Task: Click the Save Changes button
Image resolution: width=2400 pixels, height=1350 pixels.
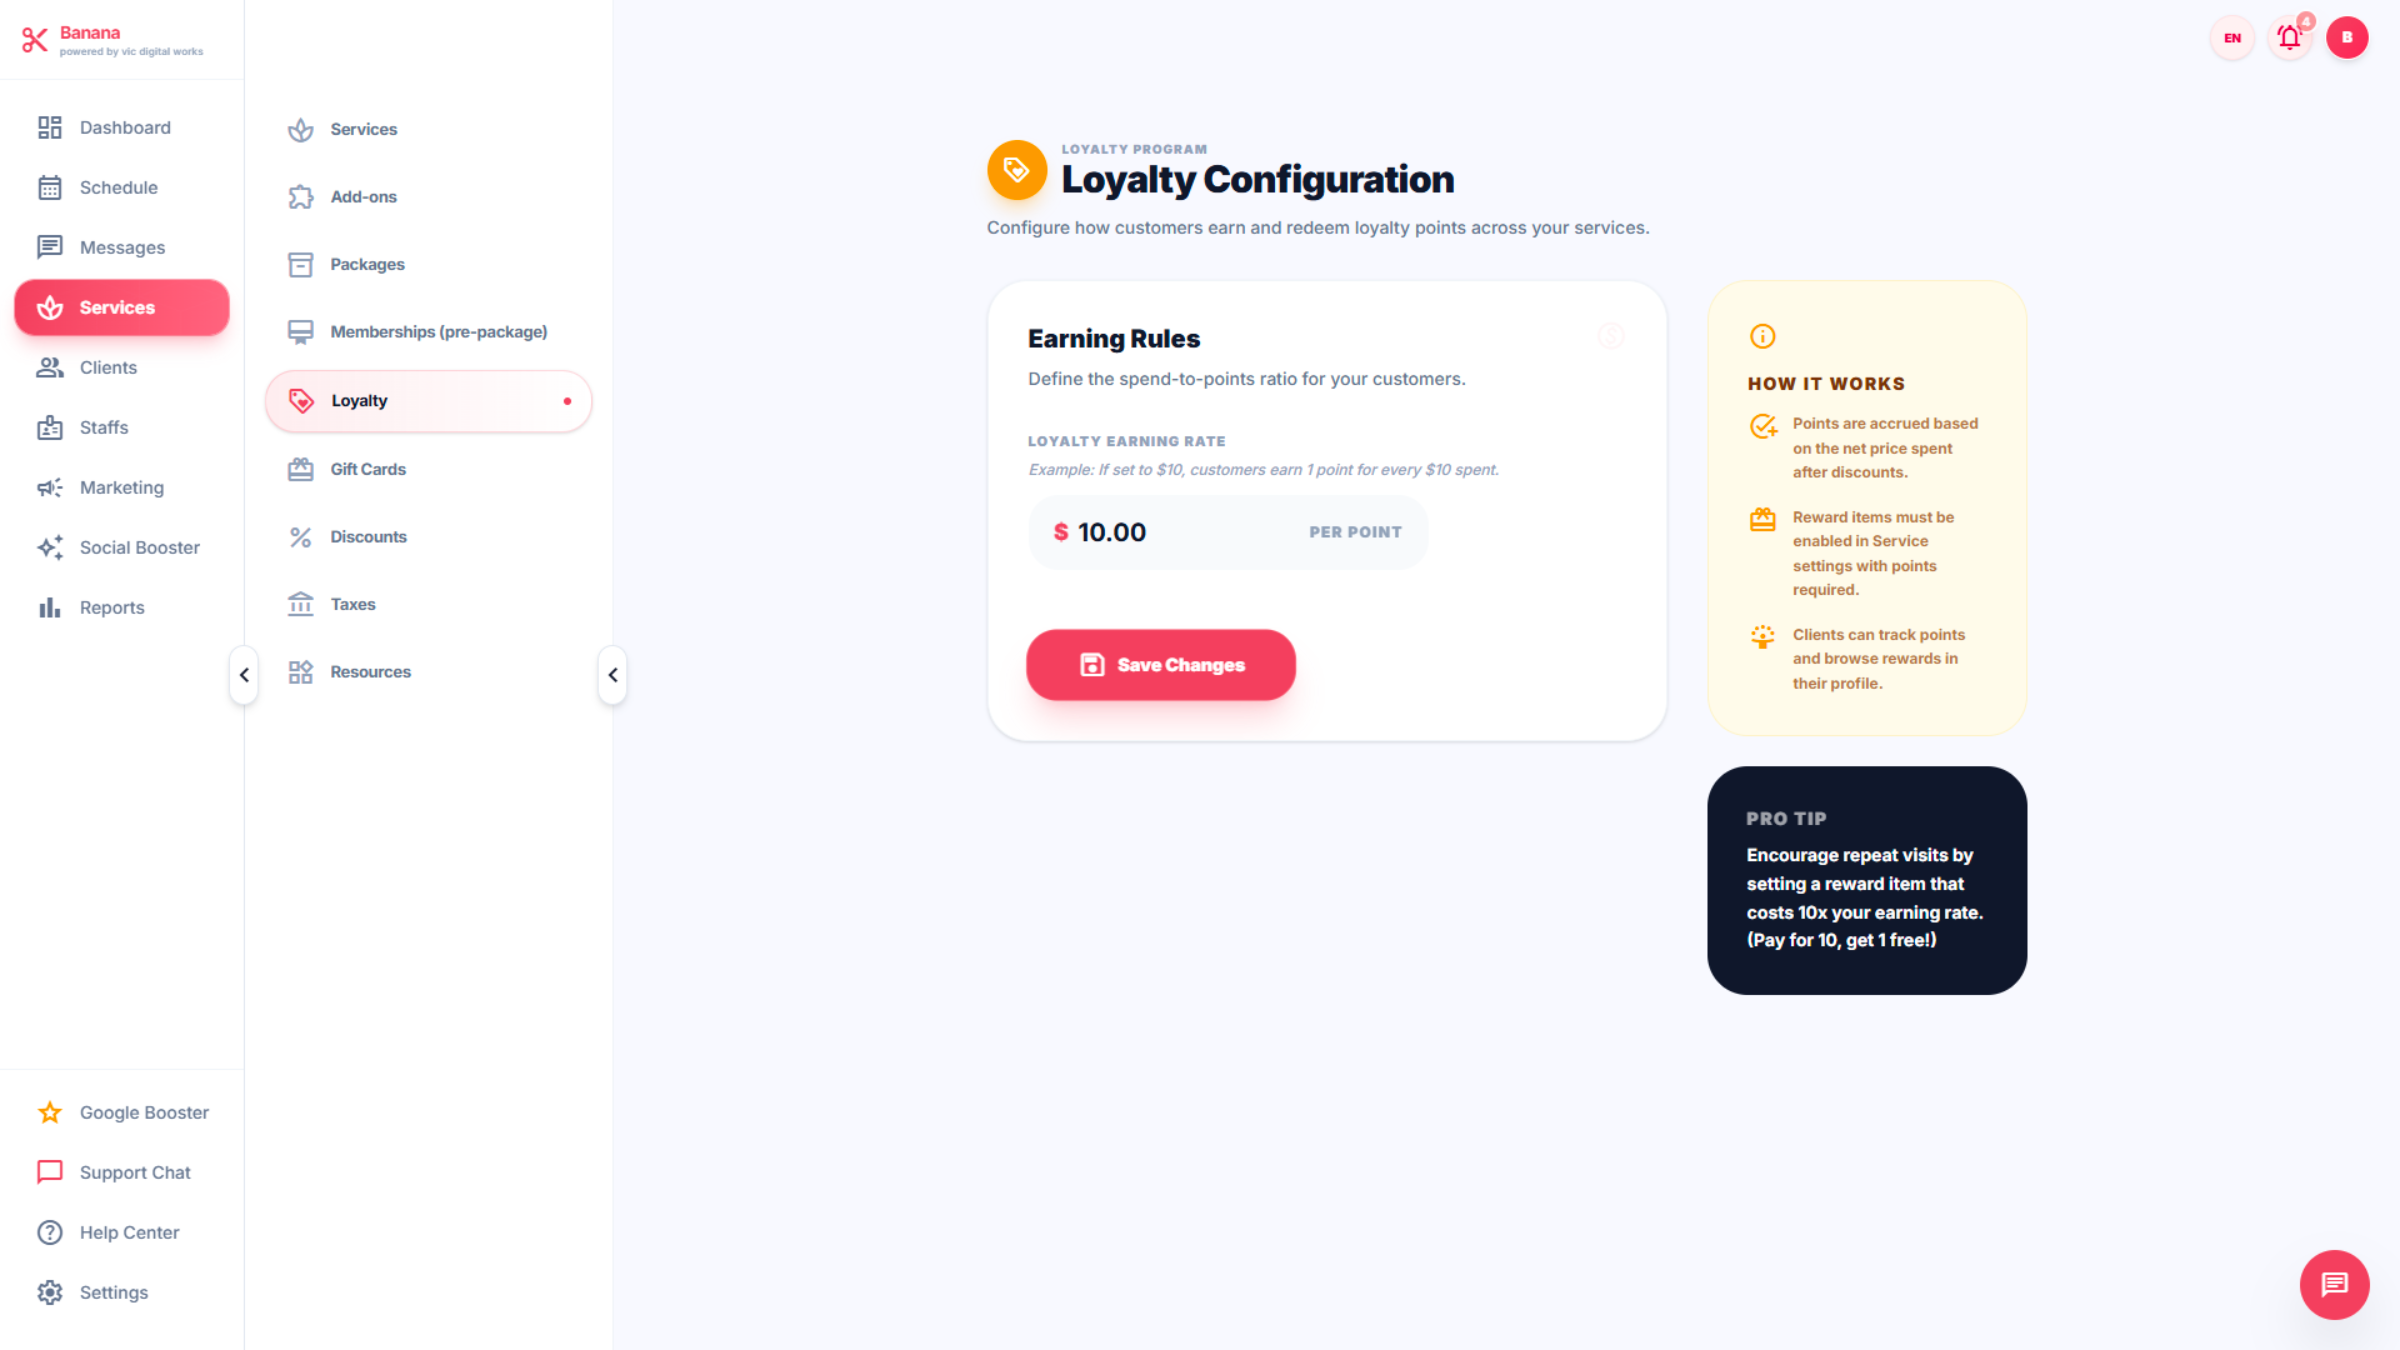Action: [1160, 665]
